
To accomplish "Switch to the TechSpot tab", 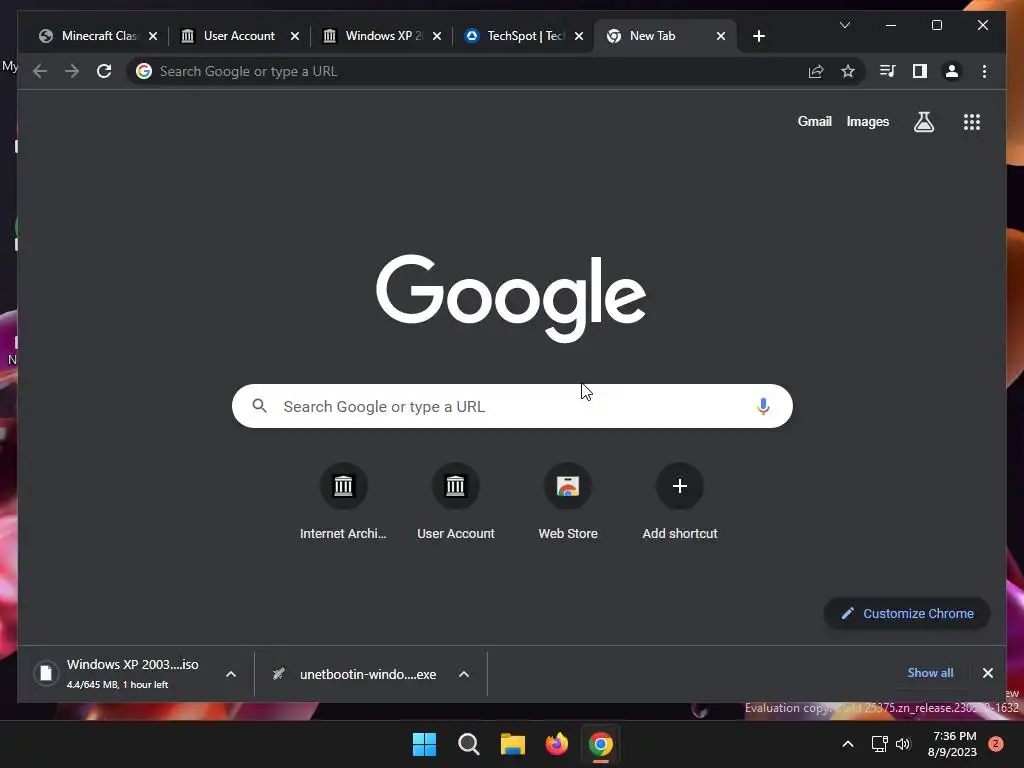I will [525, 36].
